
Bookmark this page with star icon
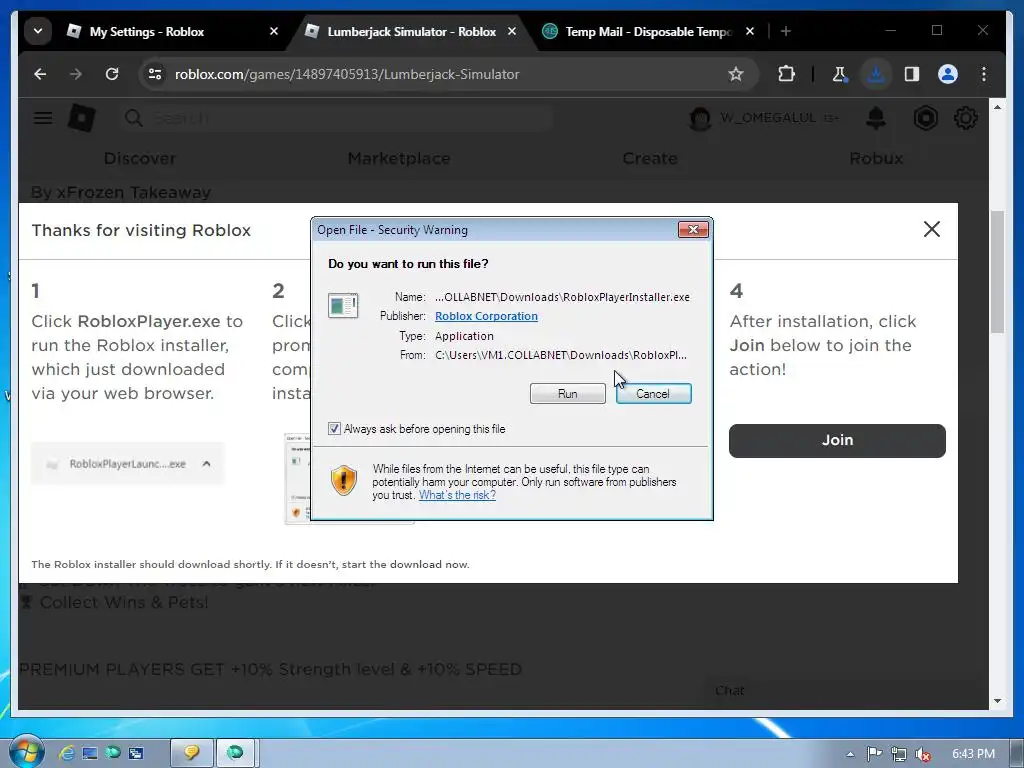(736, 74)
